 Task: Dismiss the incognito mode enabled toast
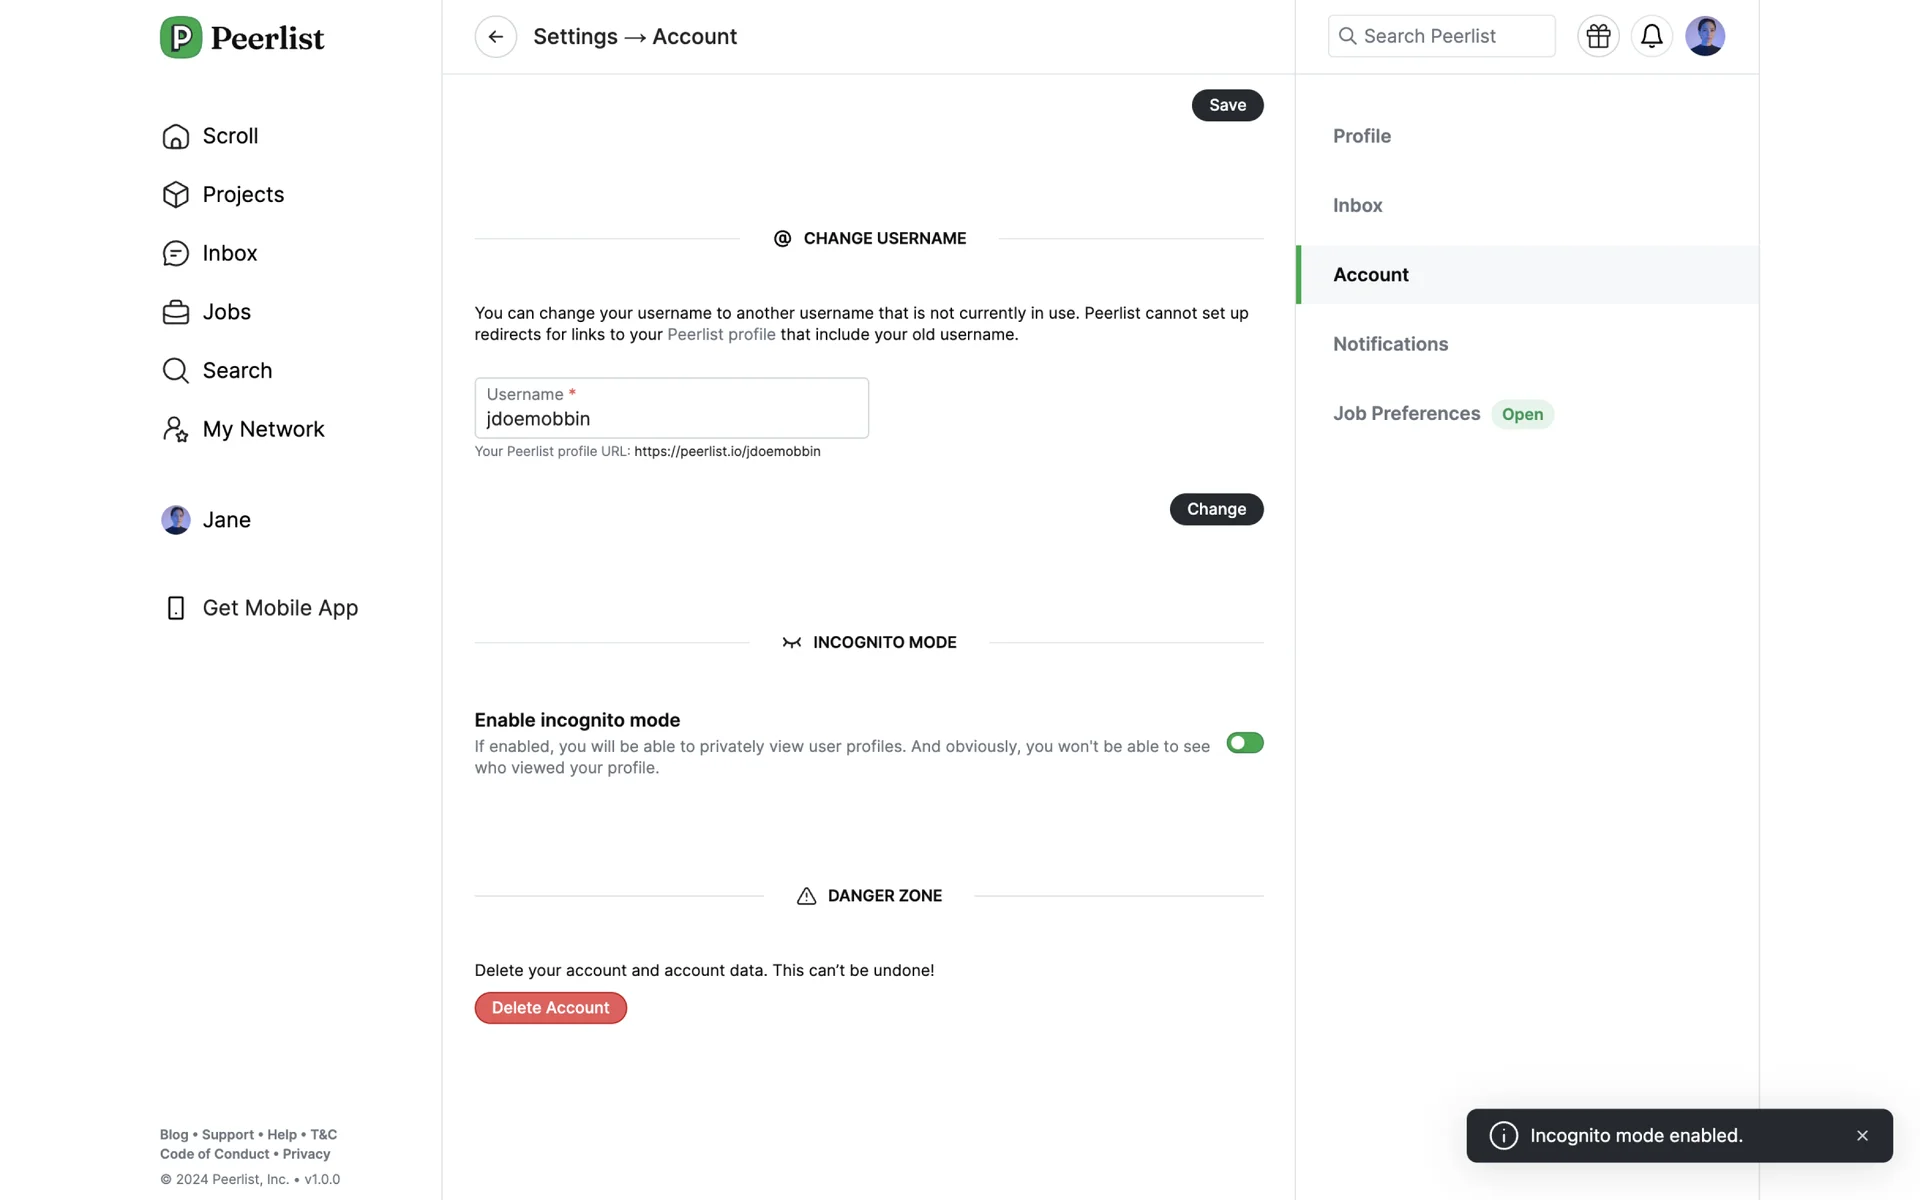(1862, 1136)
